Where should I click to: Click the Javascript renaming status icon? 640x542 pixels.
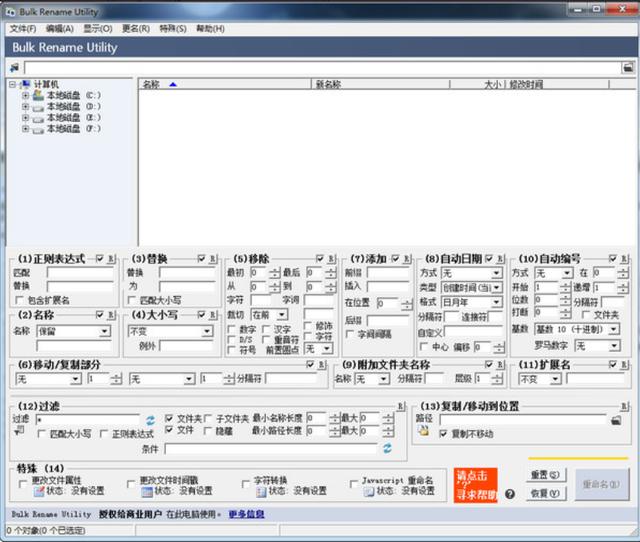point(369,492)
